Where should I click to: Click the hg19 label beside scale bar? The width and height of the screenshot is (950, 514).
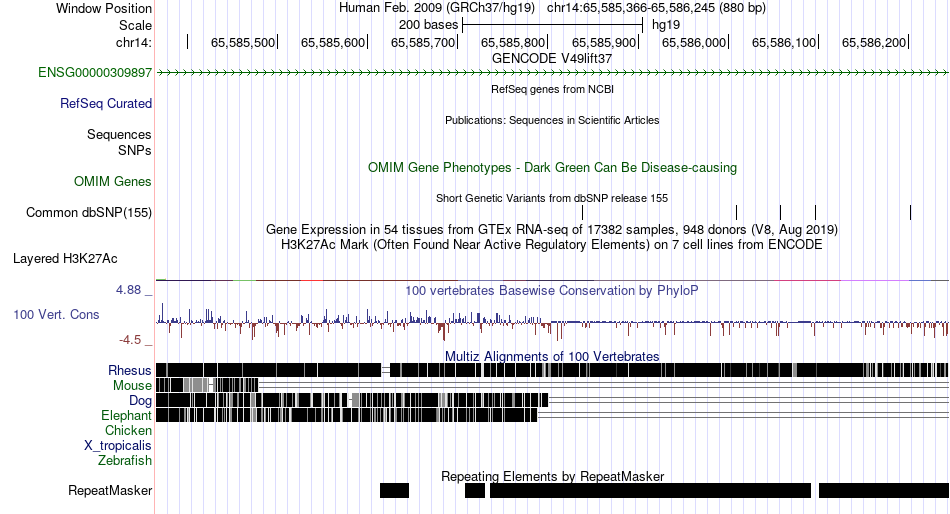click(x=666, y=25)
